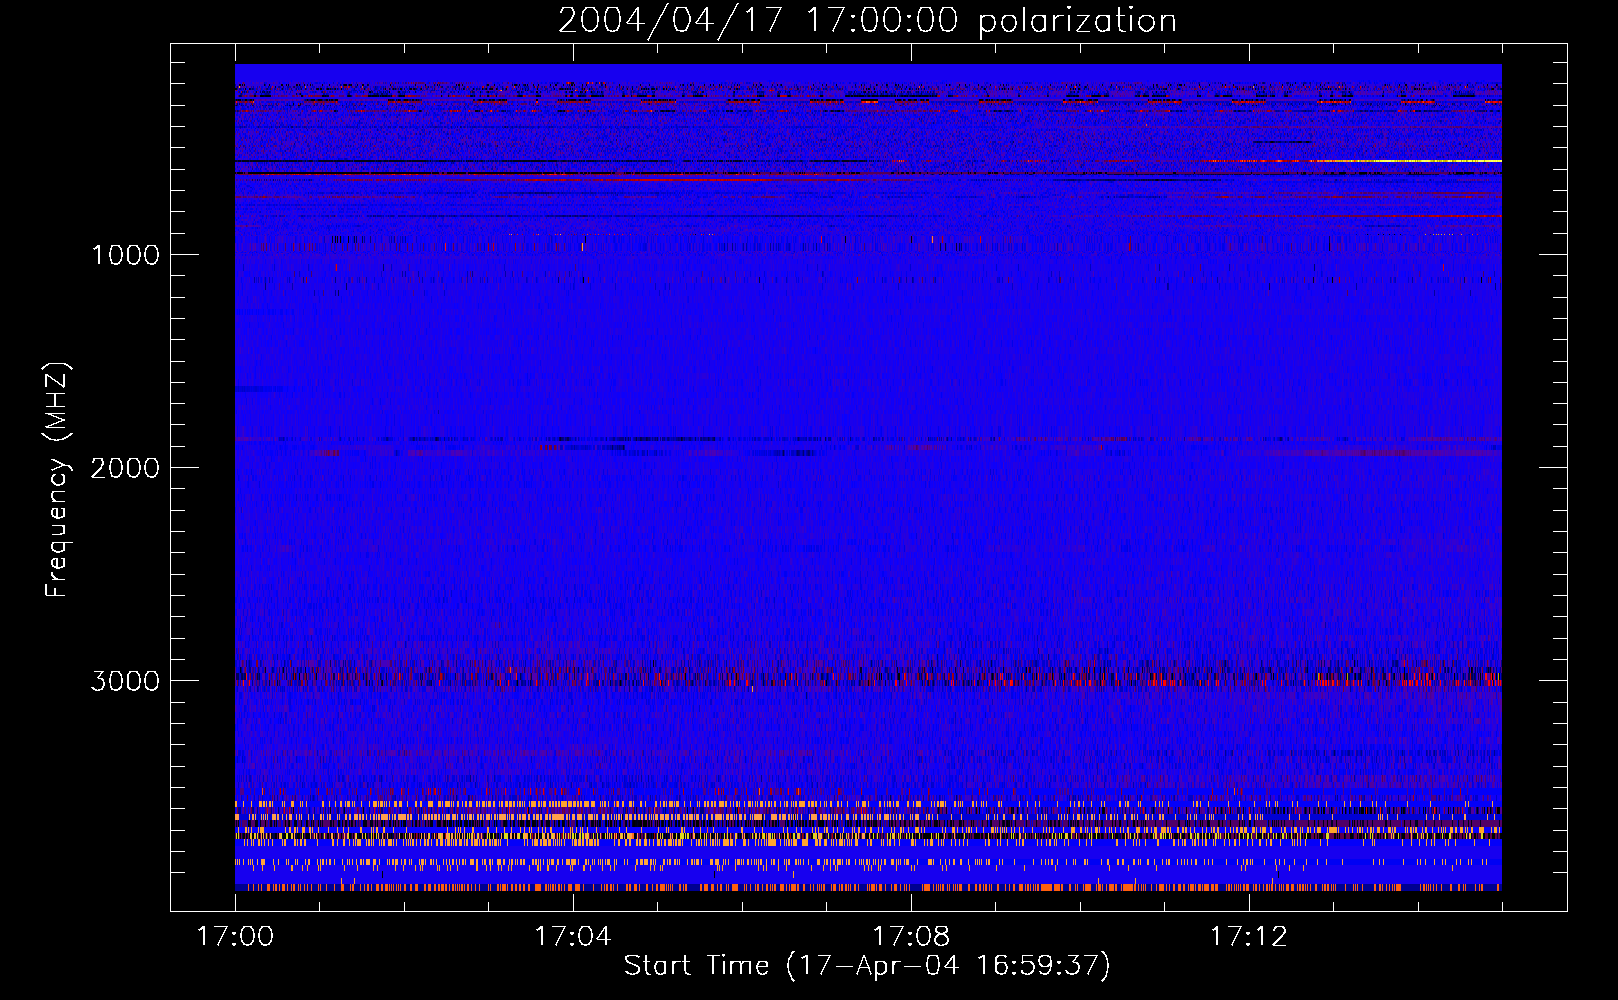Click the 17:12 time tick label

[1249, 937]
